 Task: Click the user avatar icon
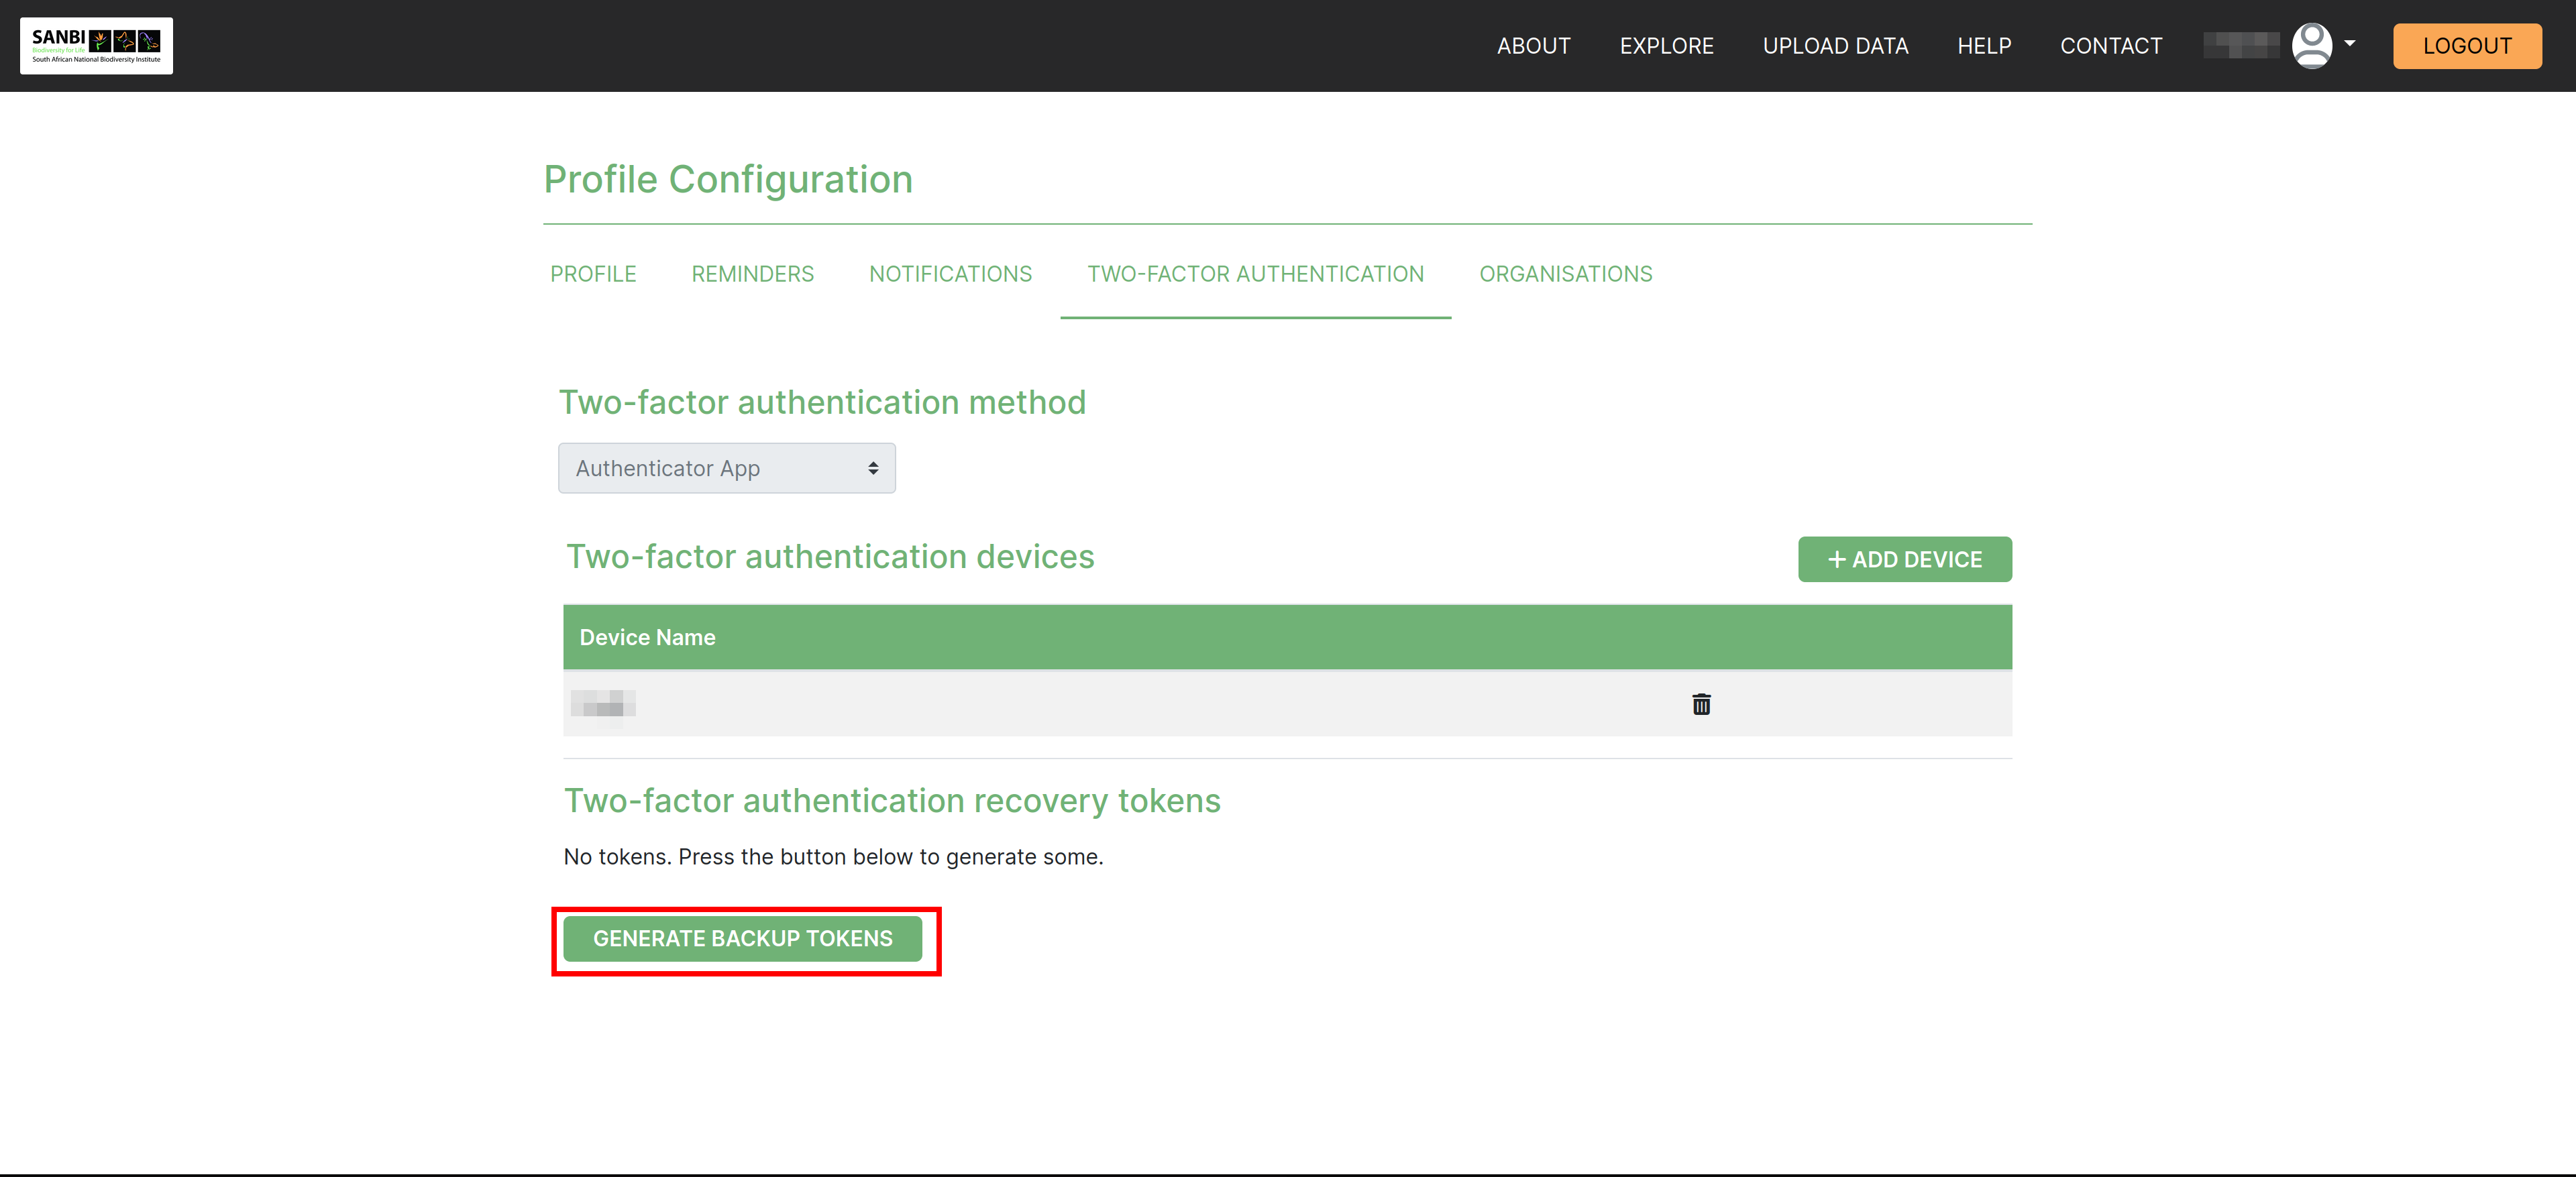tap(2311, 46)
